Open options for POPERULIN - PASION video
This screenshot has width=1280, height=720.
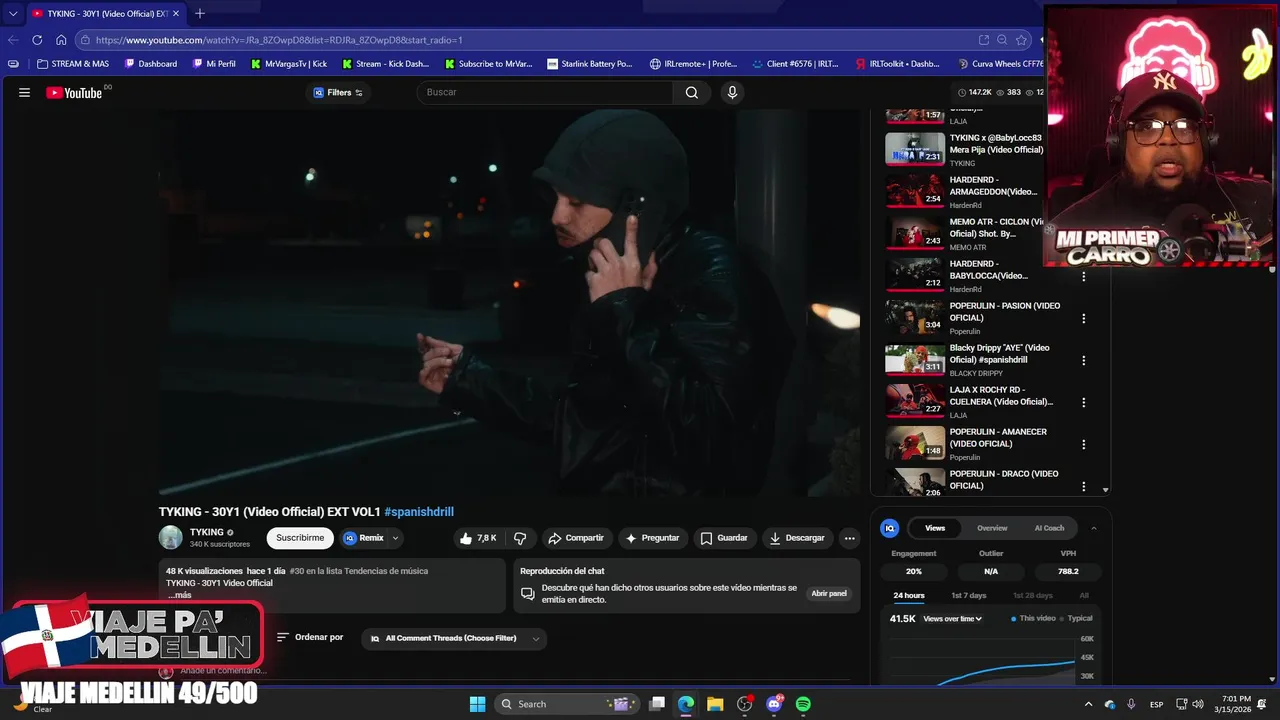click(1083, 318)
